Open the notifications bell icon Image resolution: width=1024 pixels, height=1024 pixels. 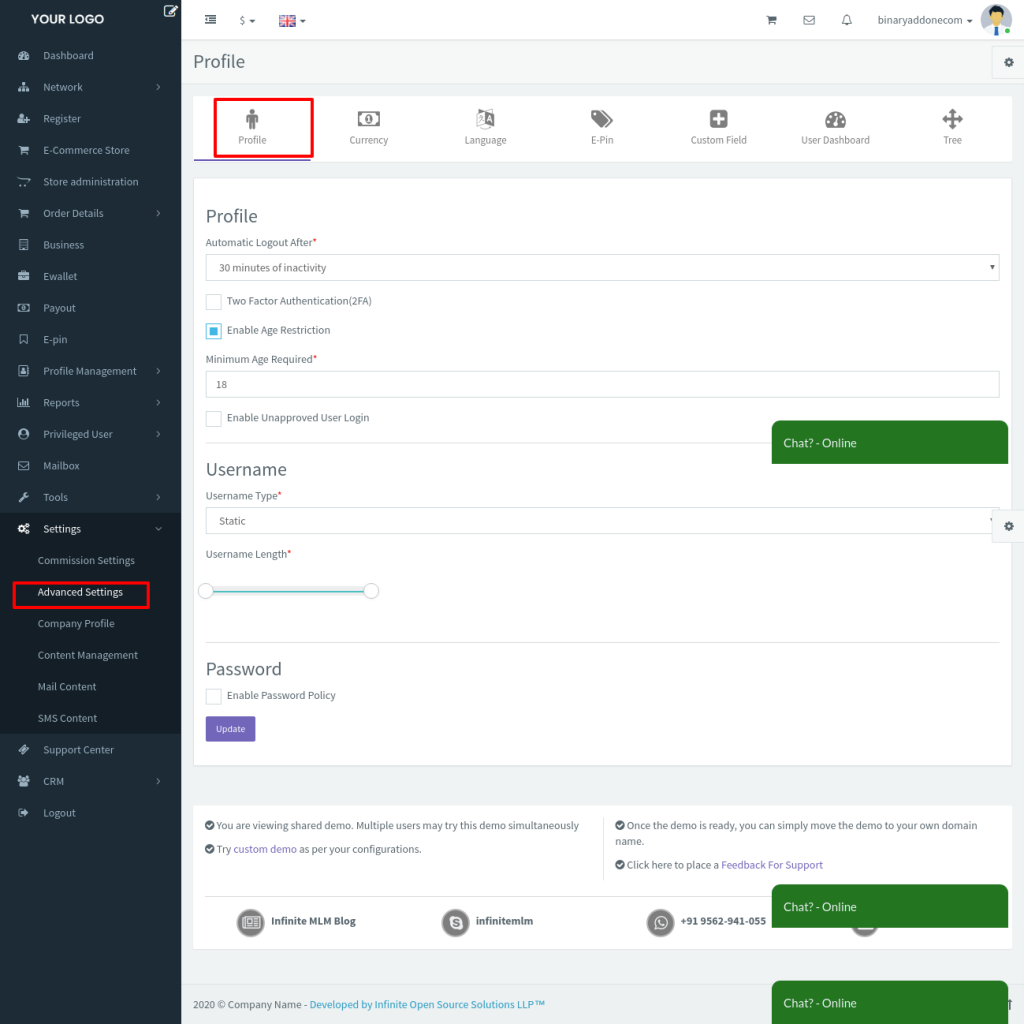(846, 20)
